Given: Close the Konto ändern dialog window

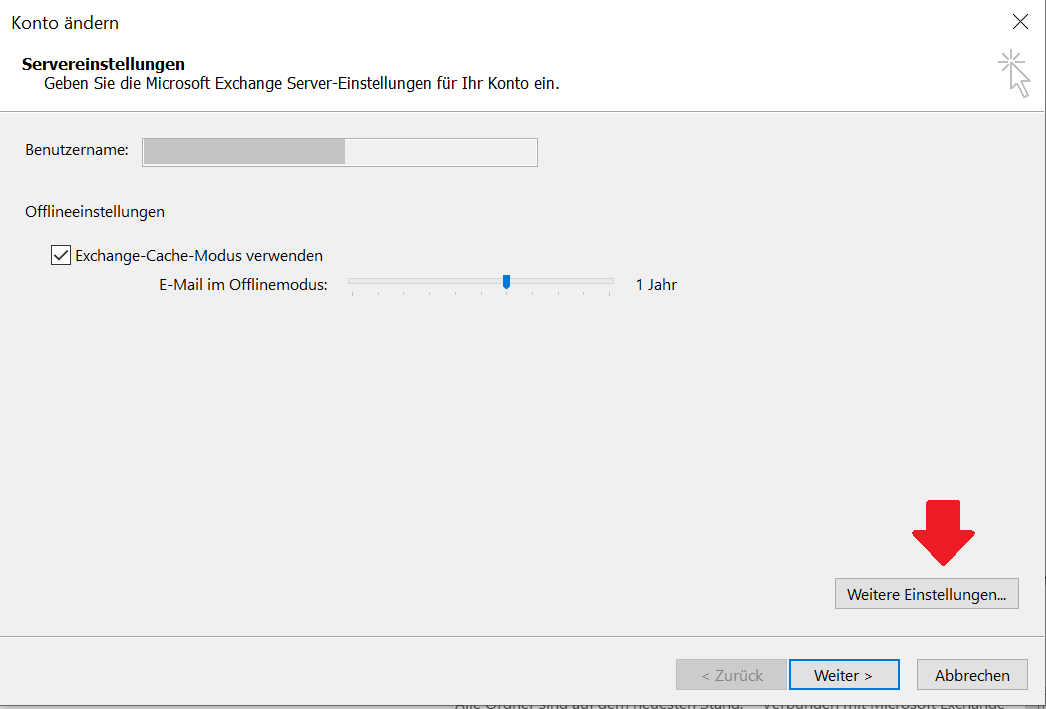Looking at the screenshot, I should [1020, 22].
